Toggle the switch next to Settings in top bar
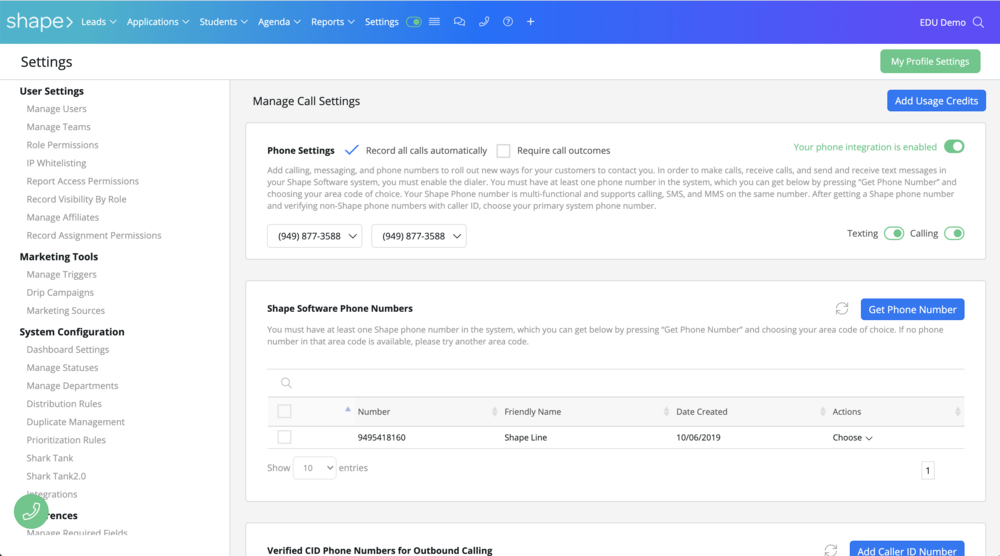 click(x=414, y=22)
